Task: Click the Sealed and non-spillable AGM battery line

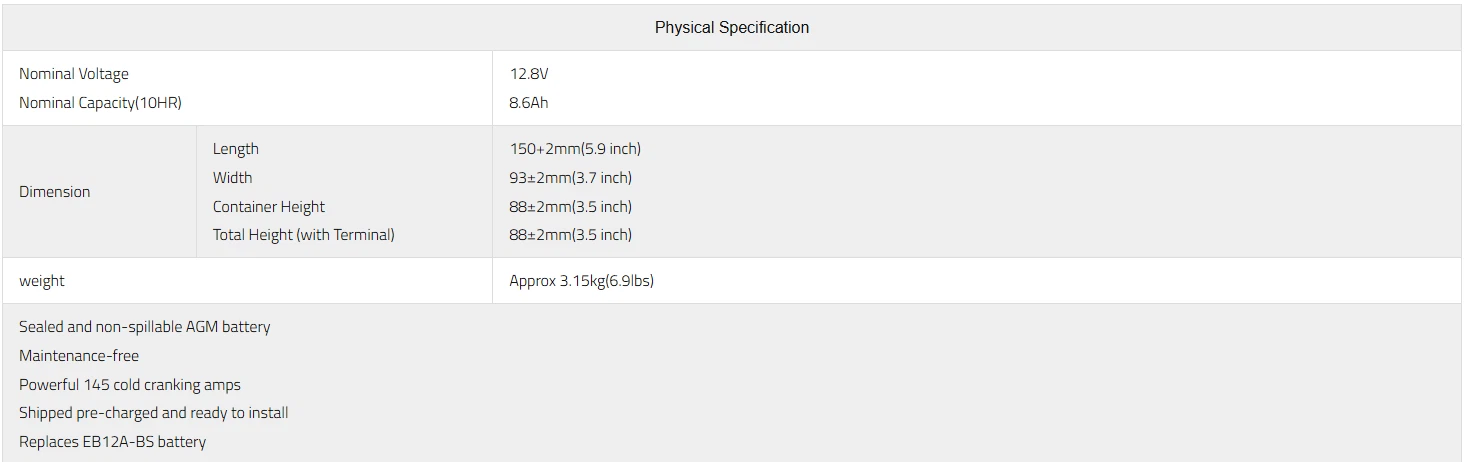Action: (x=144, y=327)
